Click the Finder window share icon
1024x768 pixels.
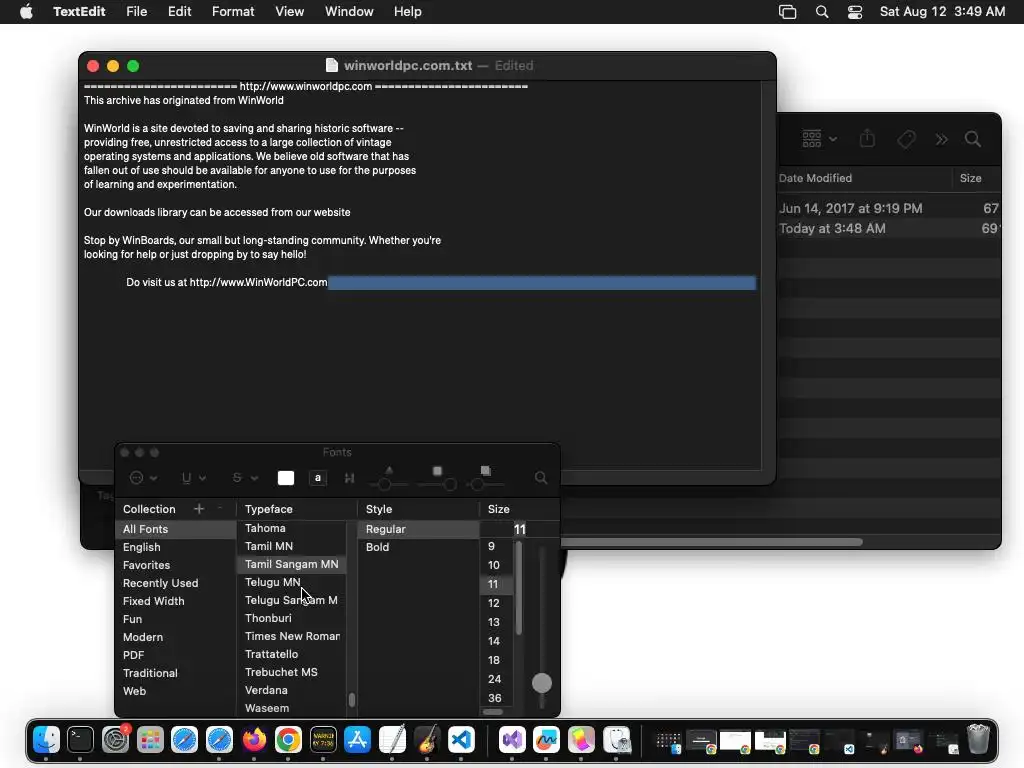click(x=867, y=138)
